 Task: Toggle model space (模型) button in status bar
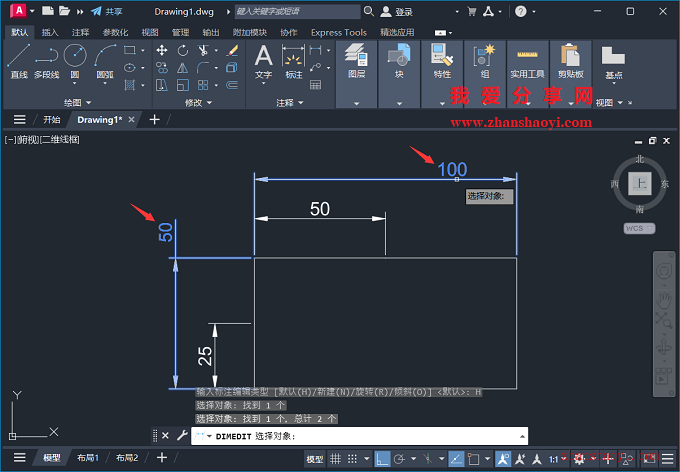(x=315, y=459)
